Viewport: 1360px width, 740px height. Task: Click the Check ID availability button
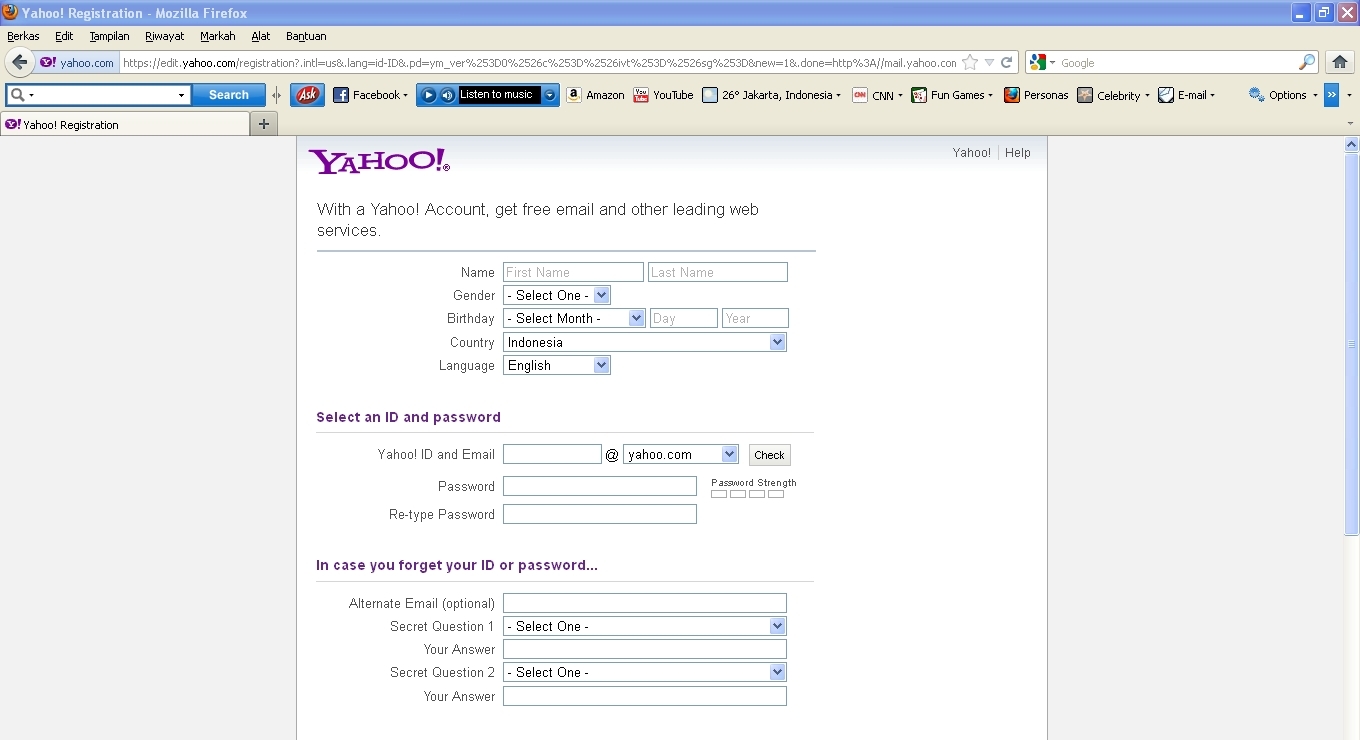769,455
